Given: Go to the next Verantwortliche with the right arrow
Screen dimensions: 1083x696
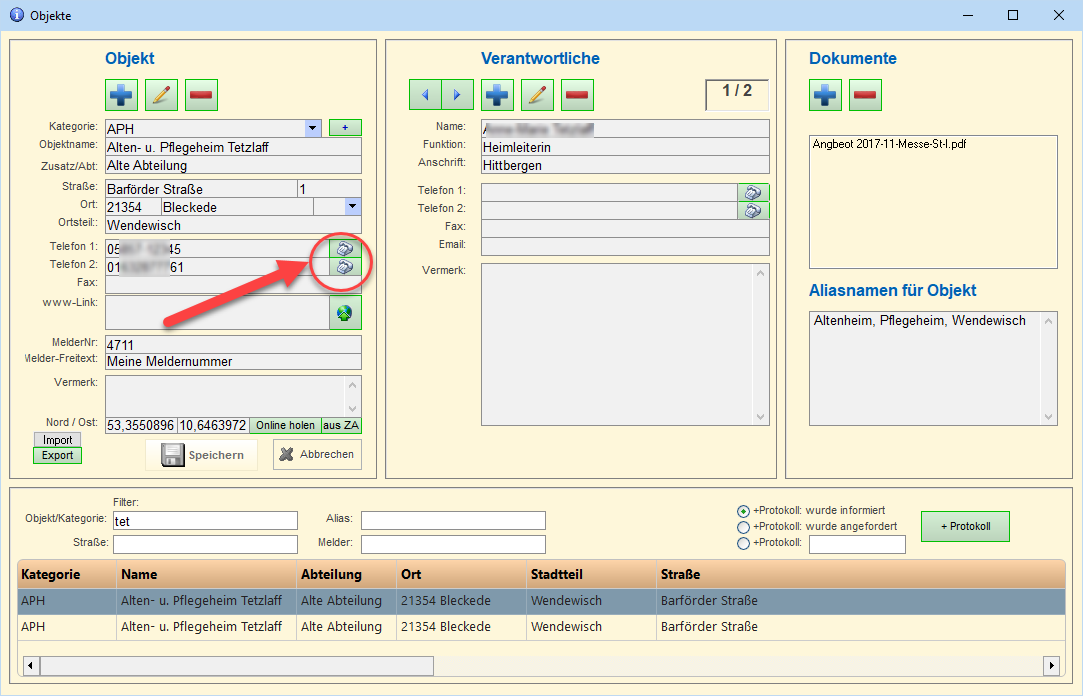Looking at the screenshot, I should pyautogui.click(x=458, y=95).
